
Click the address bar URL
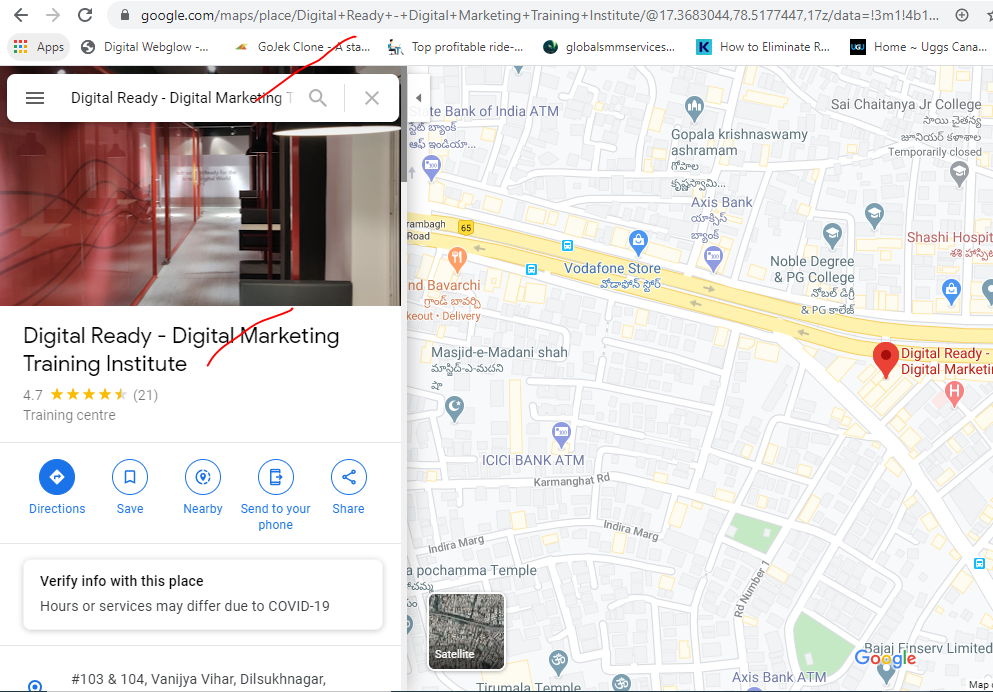(x=538, y=15)
